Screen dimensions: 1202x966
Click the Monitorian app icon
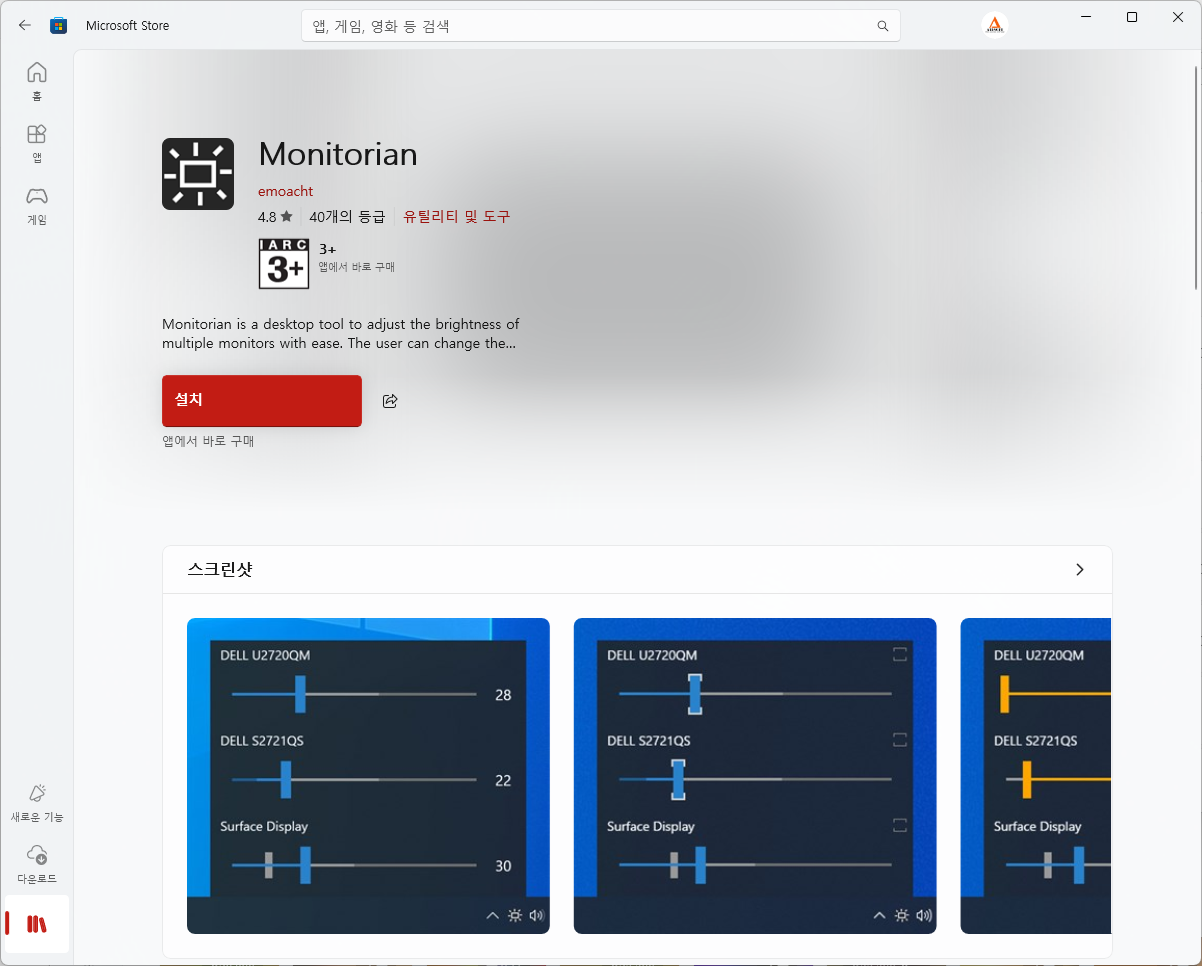click(x=198, y=174)
